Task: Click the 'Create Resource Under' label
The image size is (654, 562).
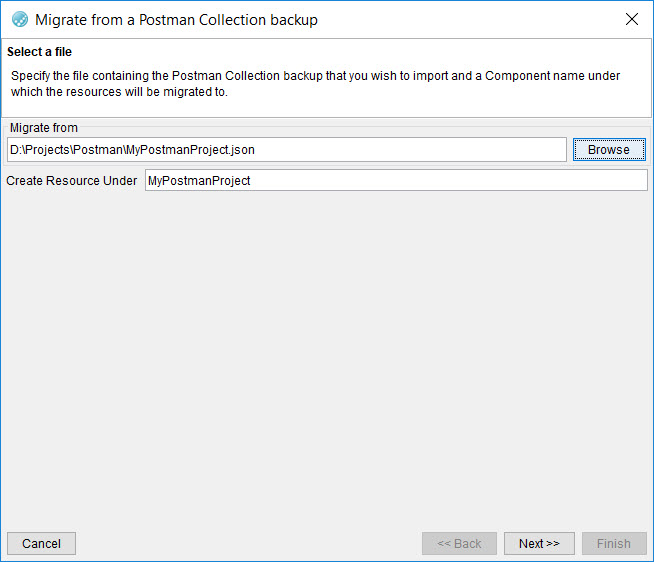Action: tap(71, 180)
